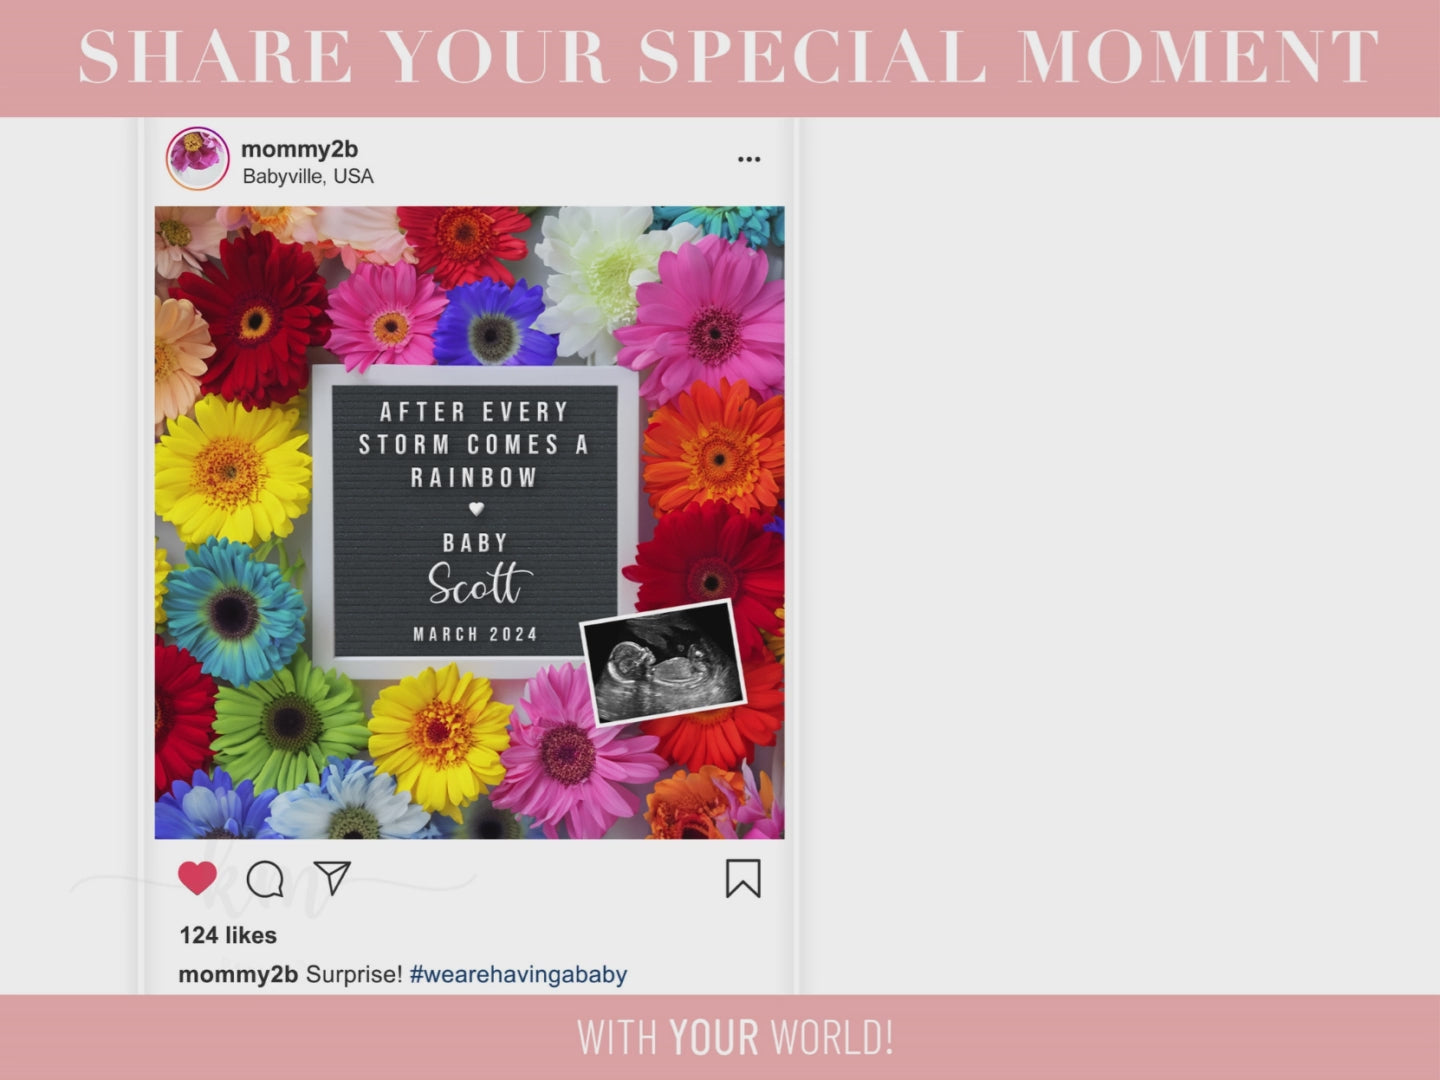Click the MARCH 2024 date text

tap(475, 634)
